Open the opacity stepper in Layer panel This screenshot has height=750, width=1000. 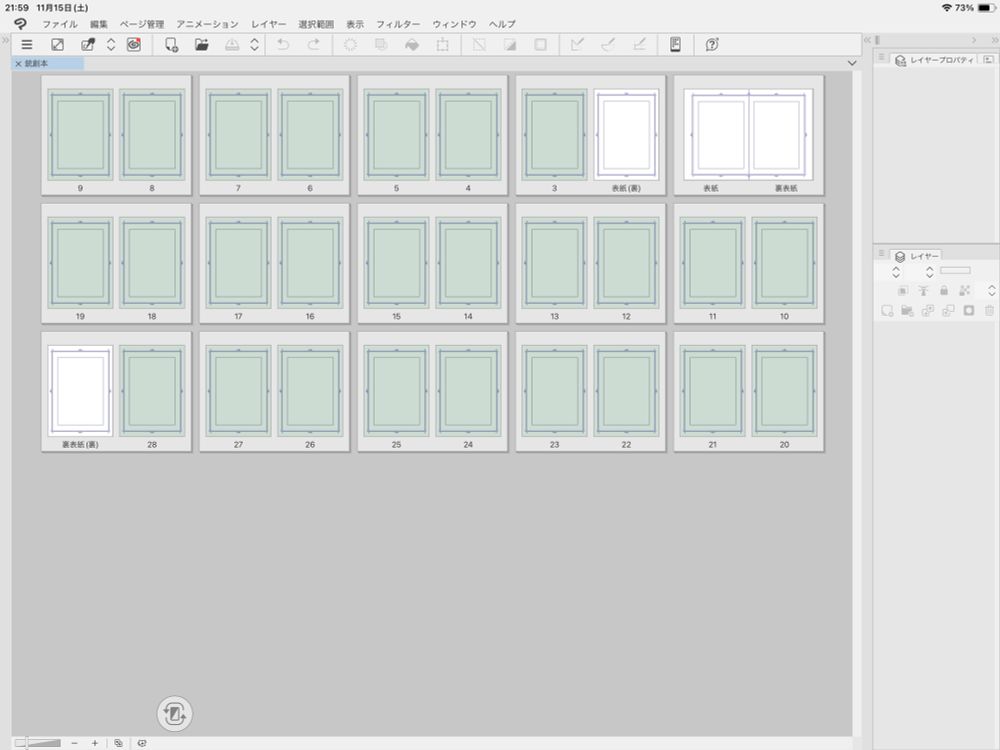pyautogui.click(x=930, y=272)
